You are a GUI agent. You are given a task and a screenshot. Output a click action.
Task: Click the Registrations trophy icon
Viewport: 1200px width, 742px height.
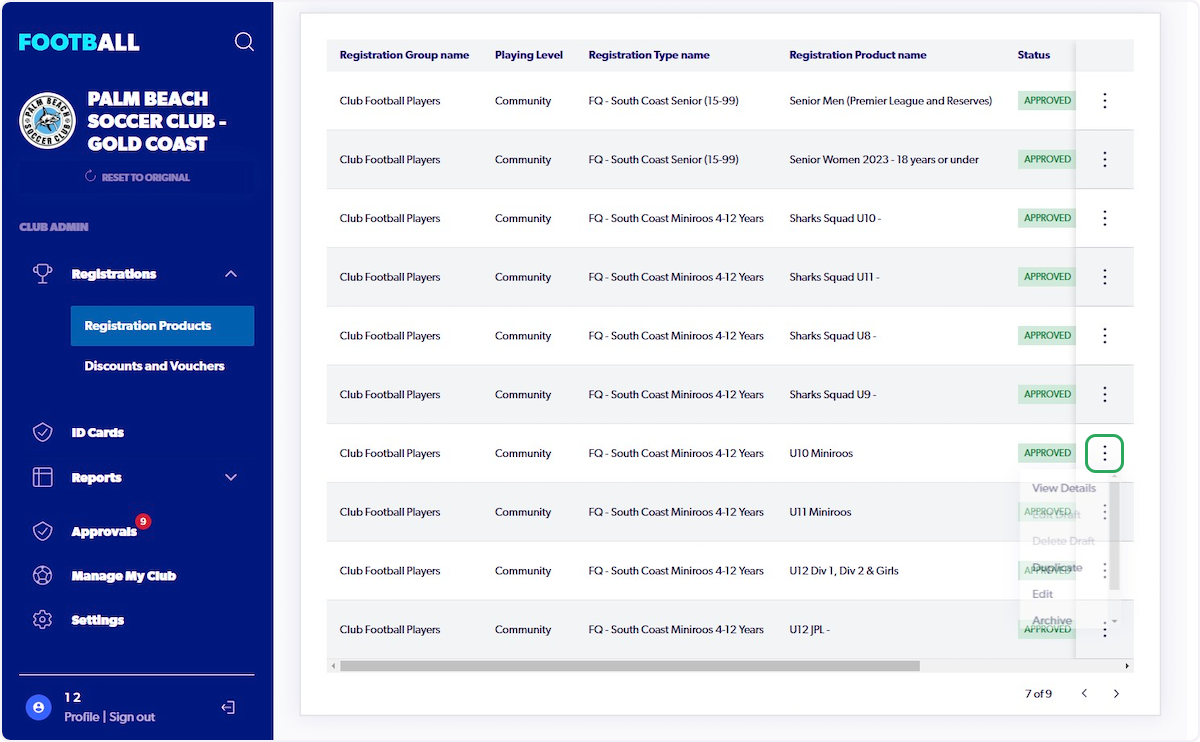[42, 273]
